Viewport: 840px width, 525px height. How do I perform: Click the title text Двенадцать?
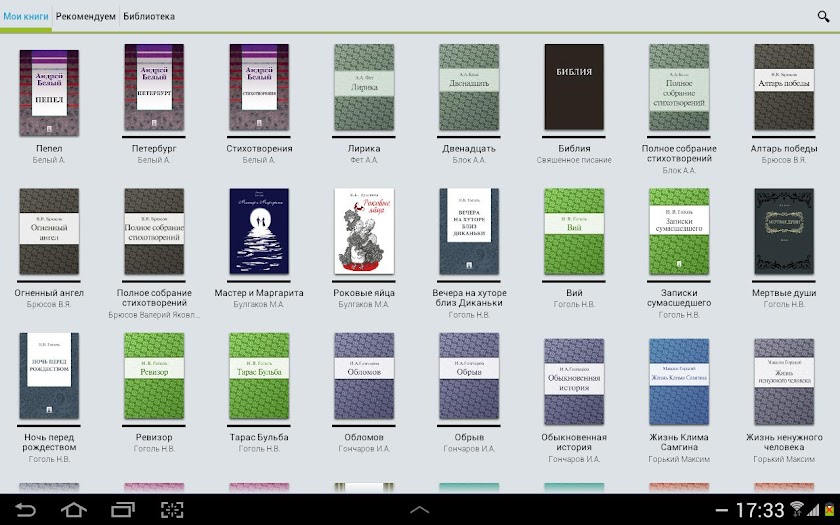469,148
